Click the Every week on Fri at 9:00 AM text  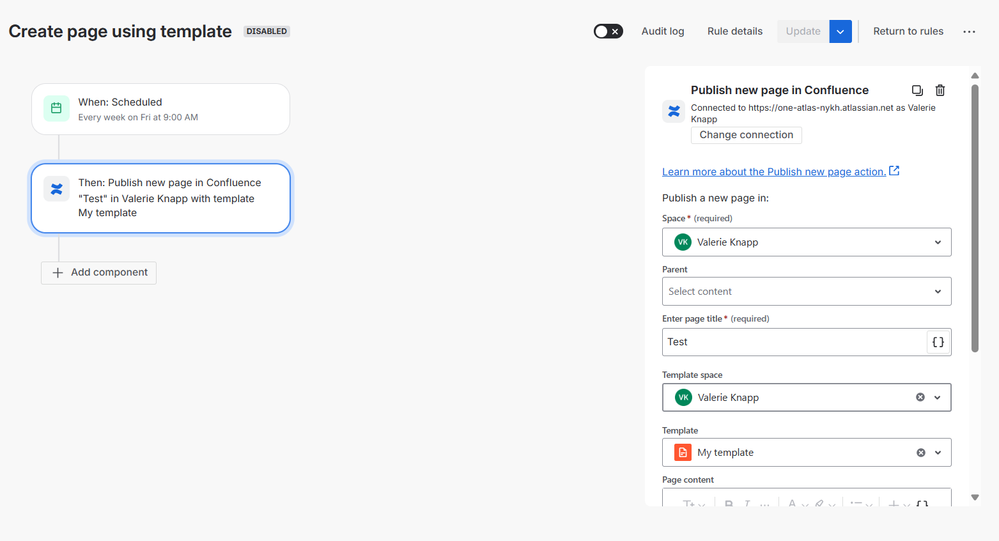[x=138, y=117]
